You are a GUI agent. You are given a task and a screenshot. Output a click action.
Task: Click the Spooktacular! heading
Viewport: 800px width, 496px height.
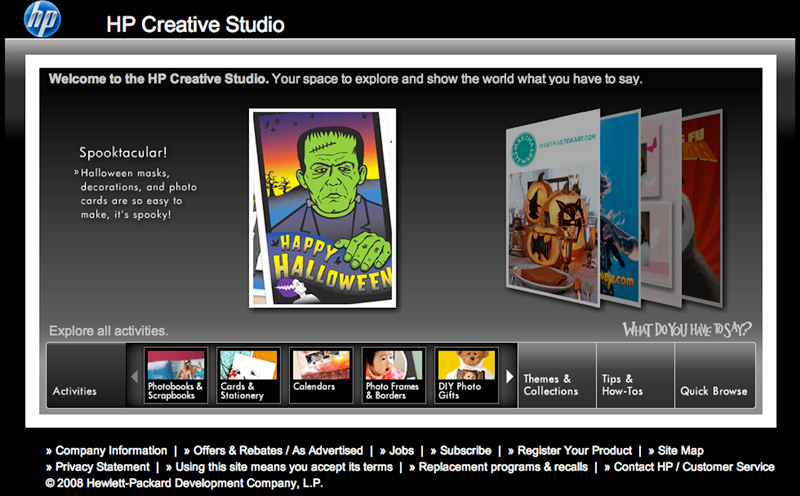123,153
